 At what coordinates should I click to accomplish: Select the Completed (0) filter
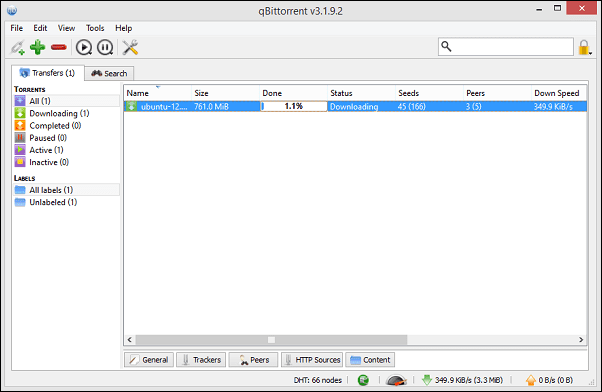(x=67, y=126)
